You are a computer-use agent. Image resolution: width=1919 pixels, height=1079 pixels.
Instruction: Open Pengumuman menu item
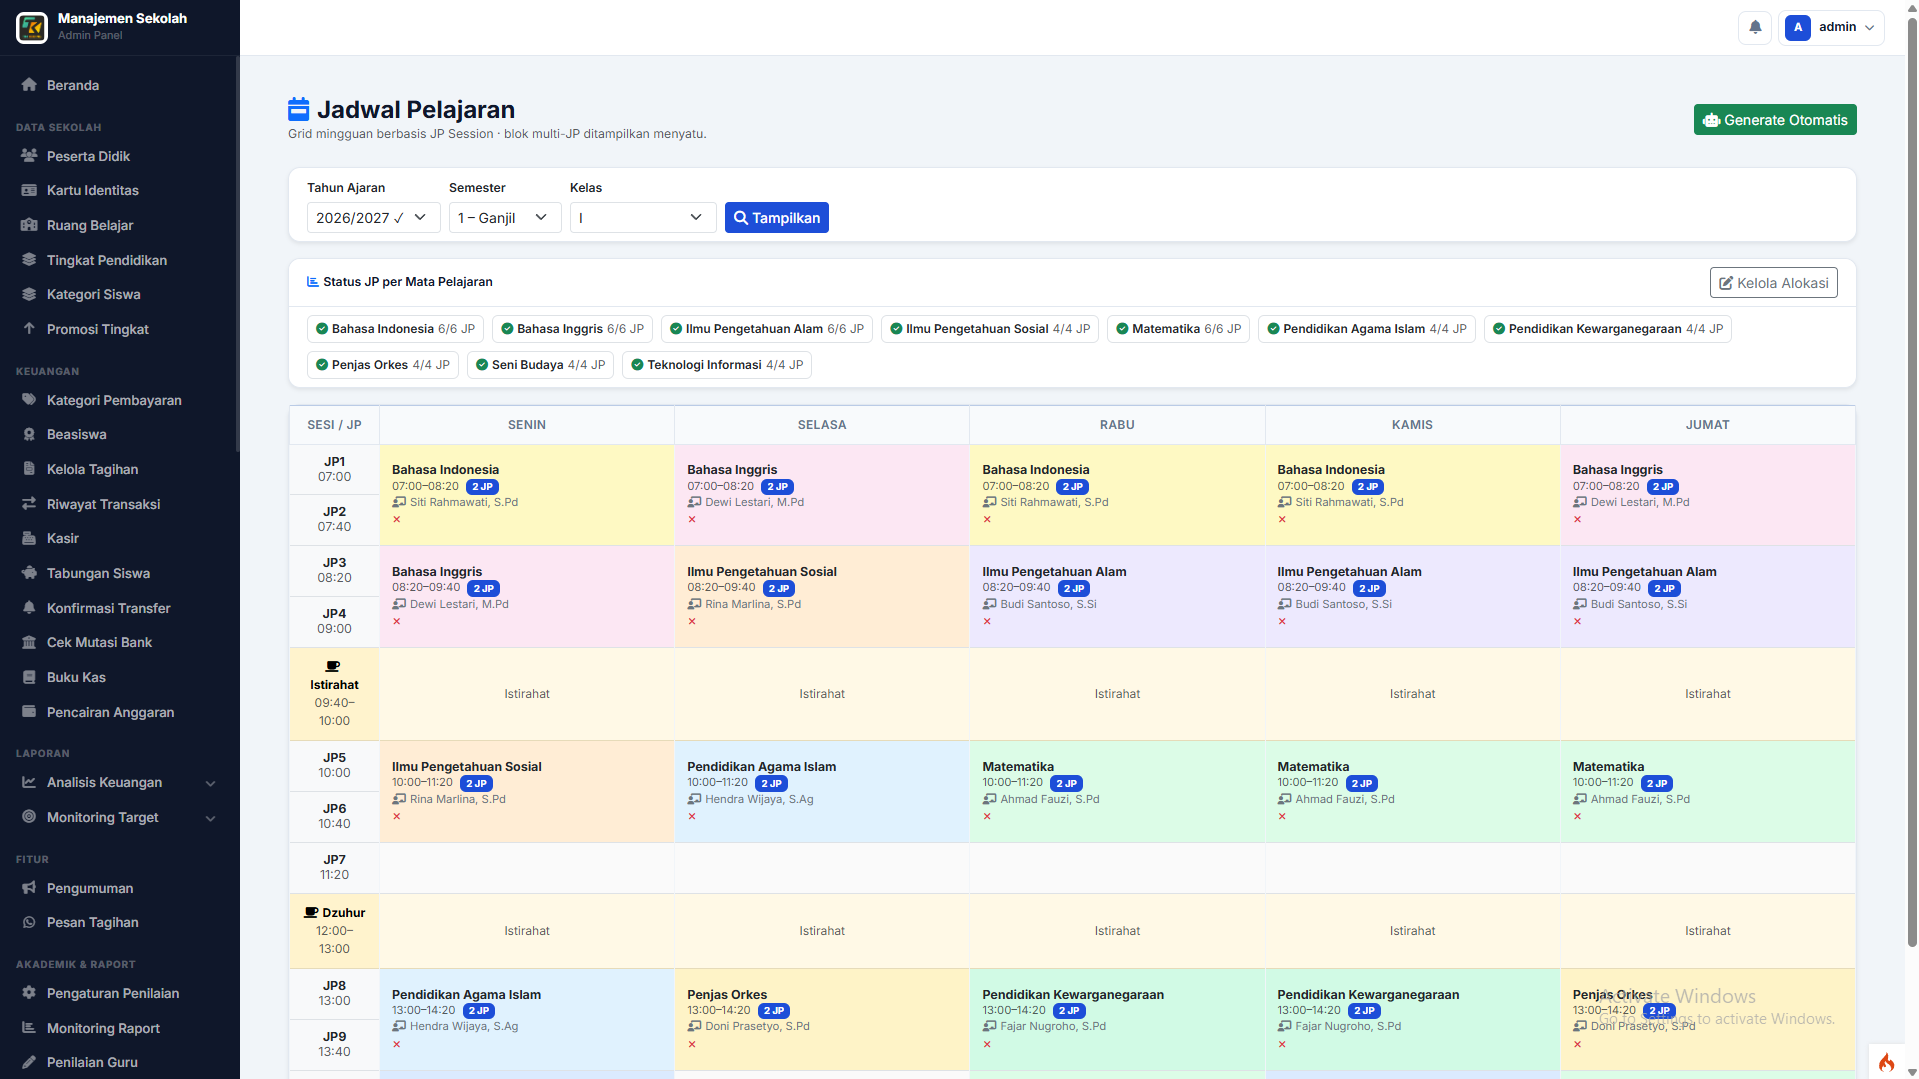[120, 888]
